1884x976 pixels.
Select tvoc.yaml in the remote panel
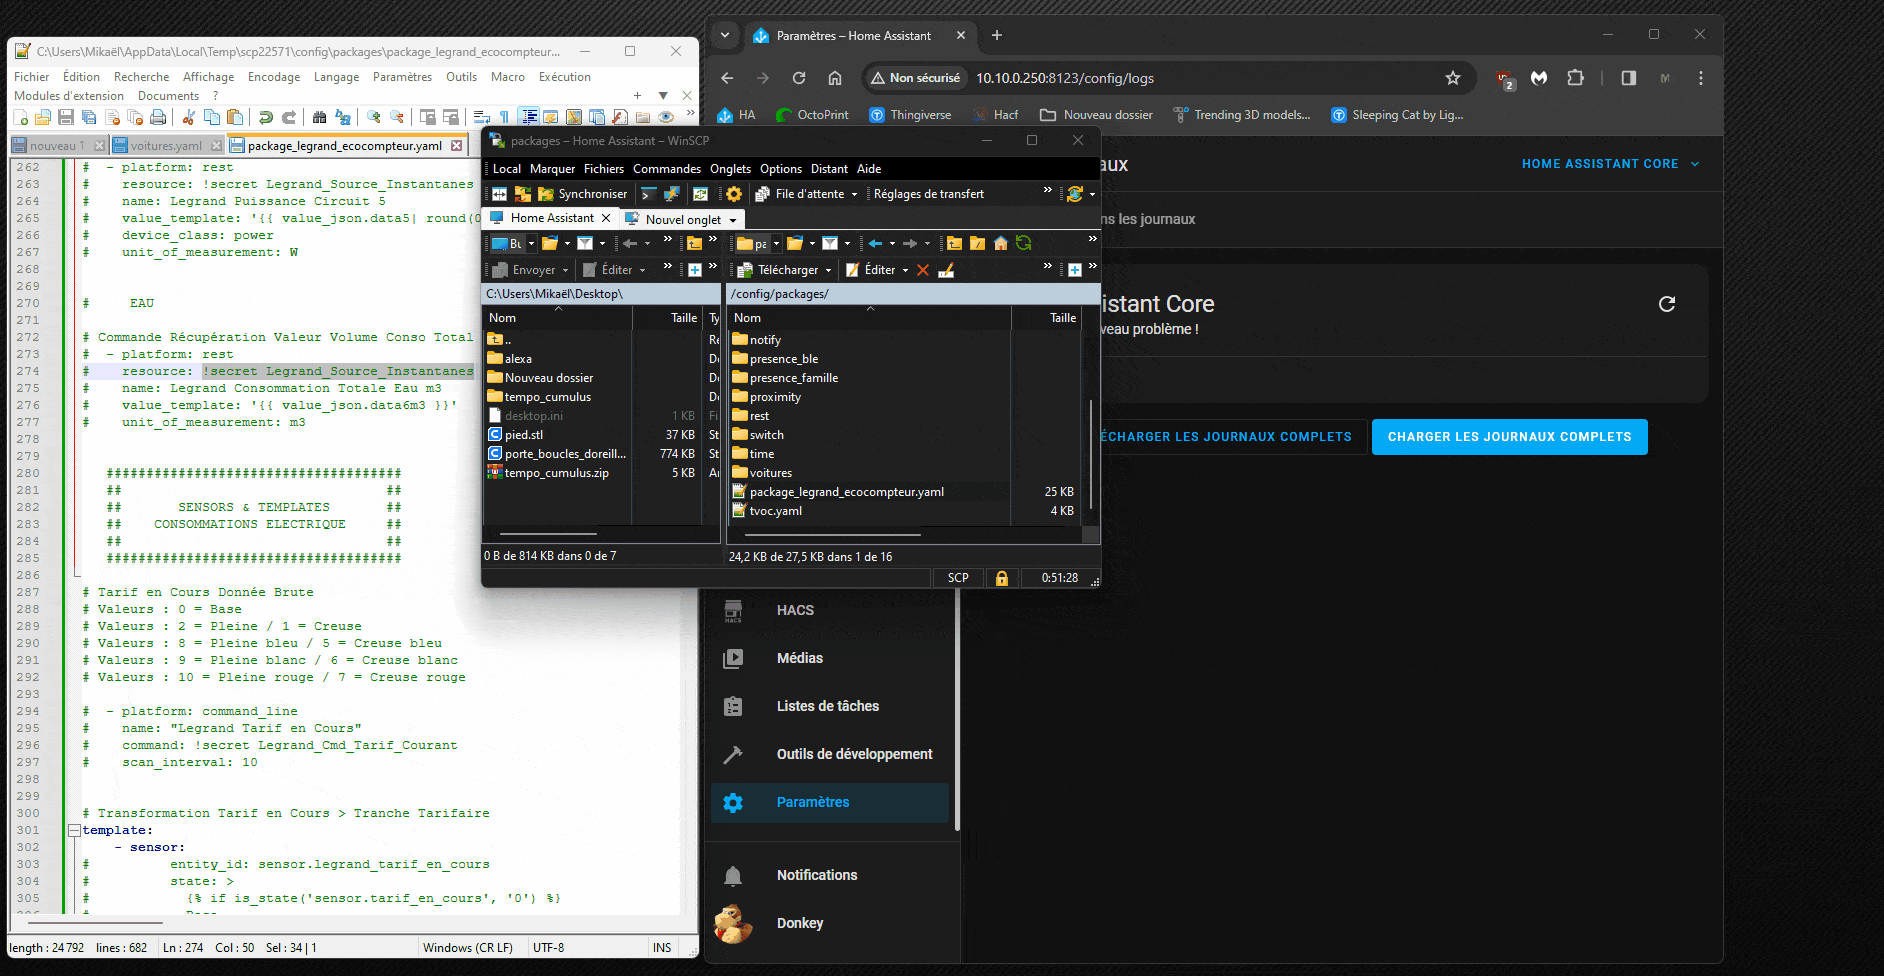pyautogui.click(x=775, y=511)
